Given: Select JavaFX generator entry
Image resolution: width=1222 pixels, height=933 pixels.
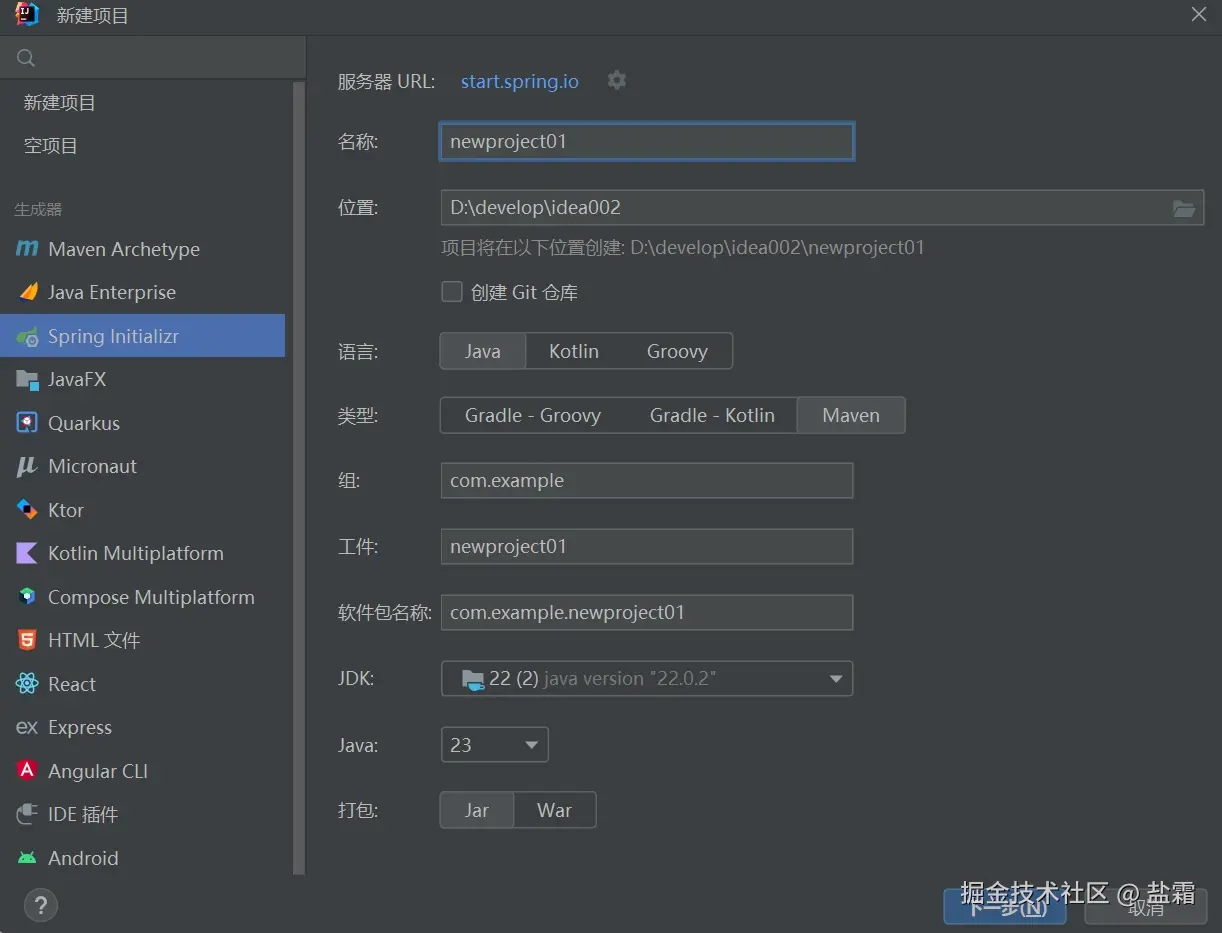Looking at the screenshot, I should (142, 379).
